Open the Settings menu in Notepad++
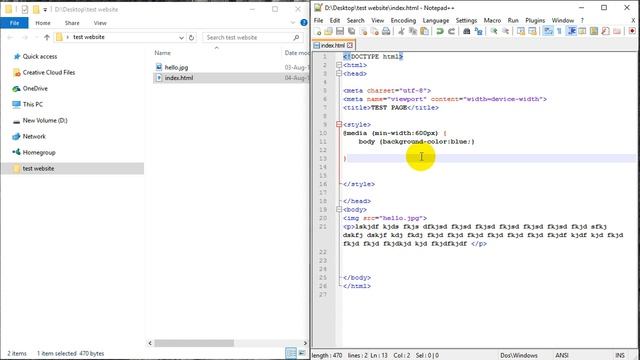This screenshot has height=360, width=640. [466, 20]
